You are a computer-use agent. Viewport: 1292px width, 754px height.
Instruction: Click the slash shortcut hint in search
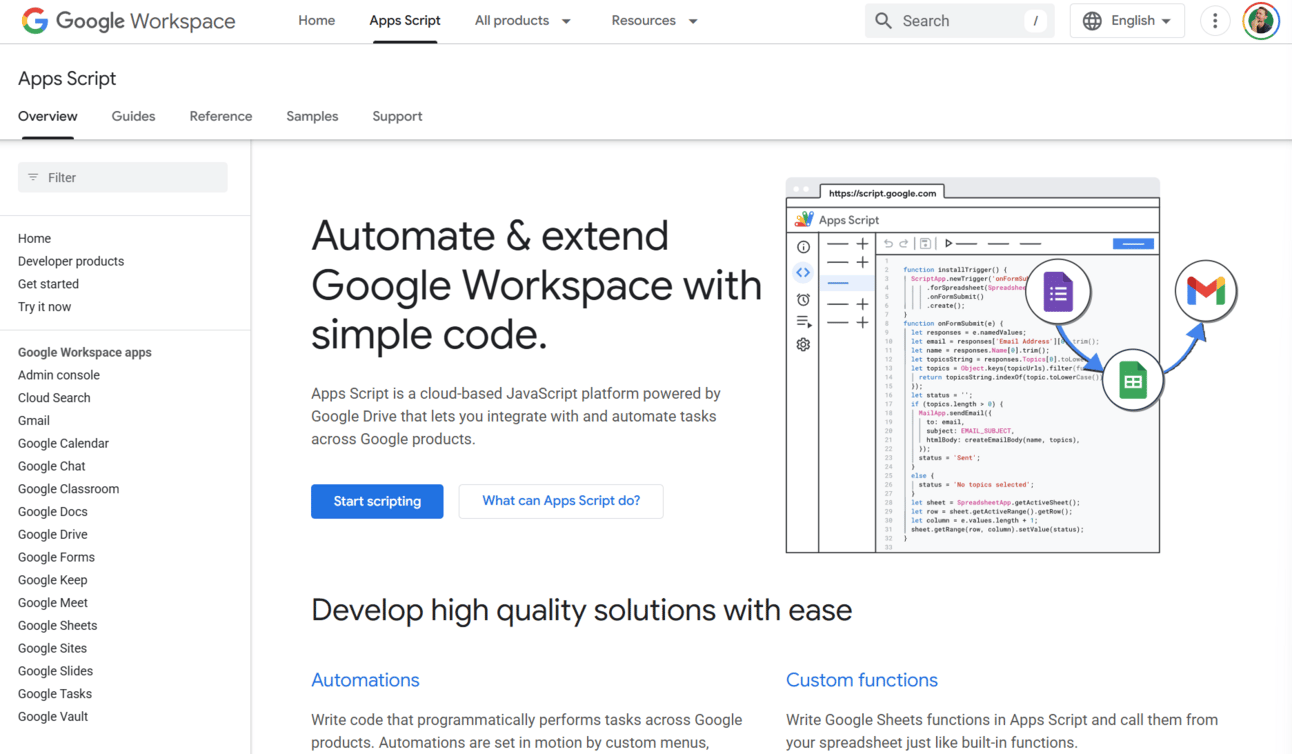coord(1036,20)
